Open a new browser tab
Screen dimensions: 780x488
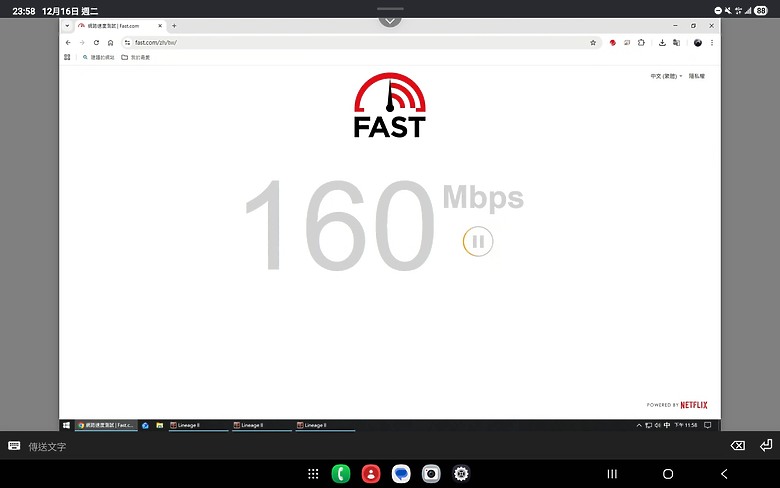click(174, 26)
